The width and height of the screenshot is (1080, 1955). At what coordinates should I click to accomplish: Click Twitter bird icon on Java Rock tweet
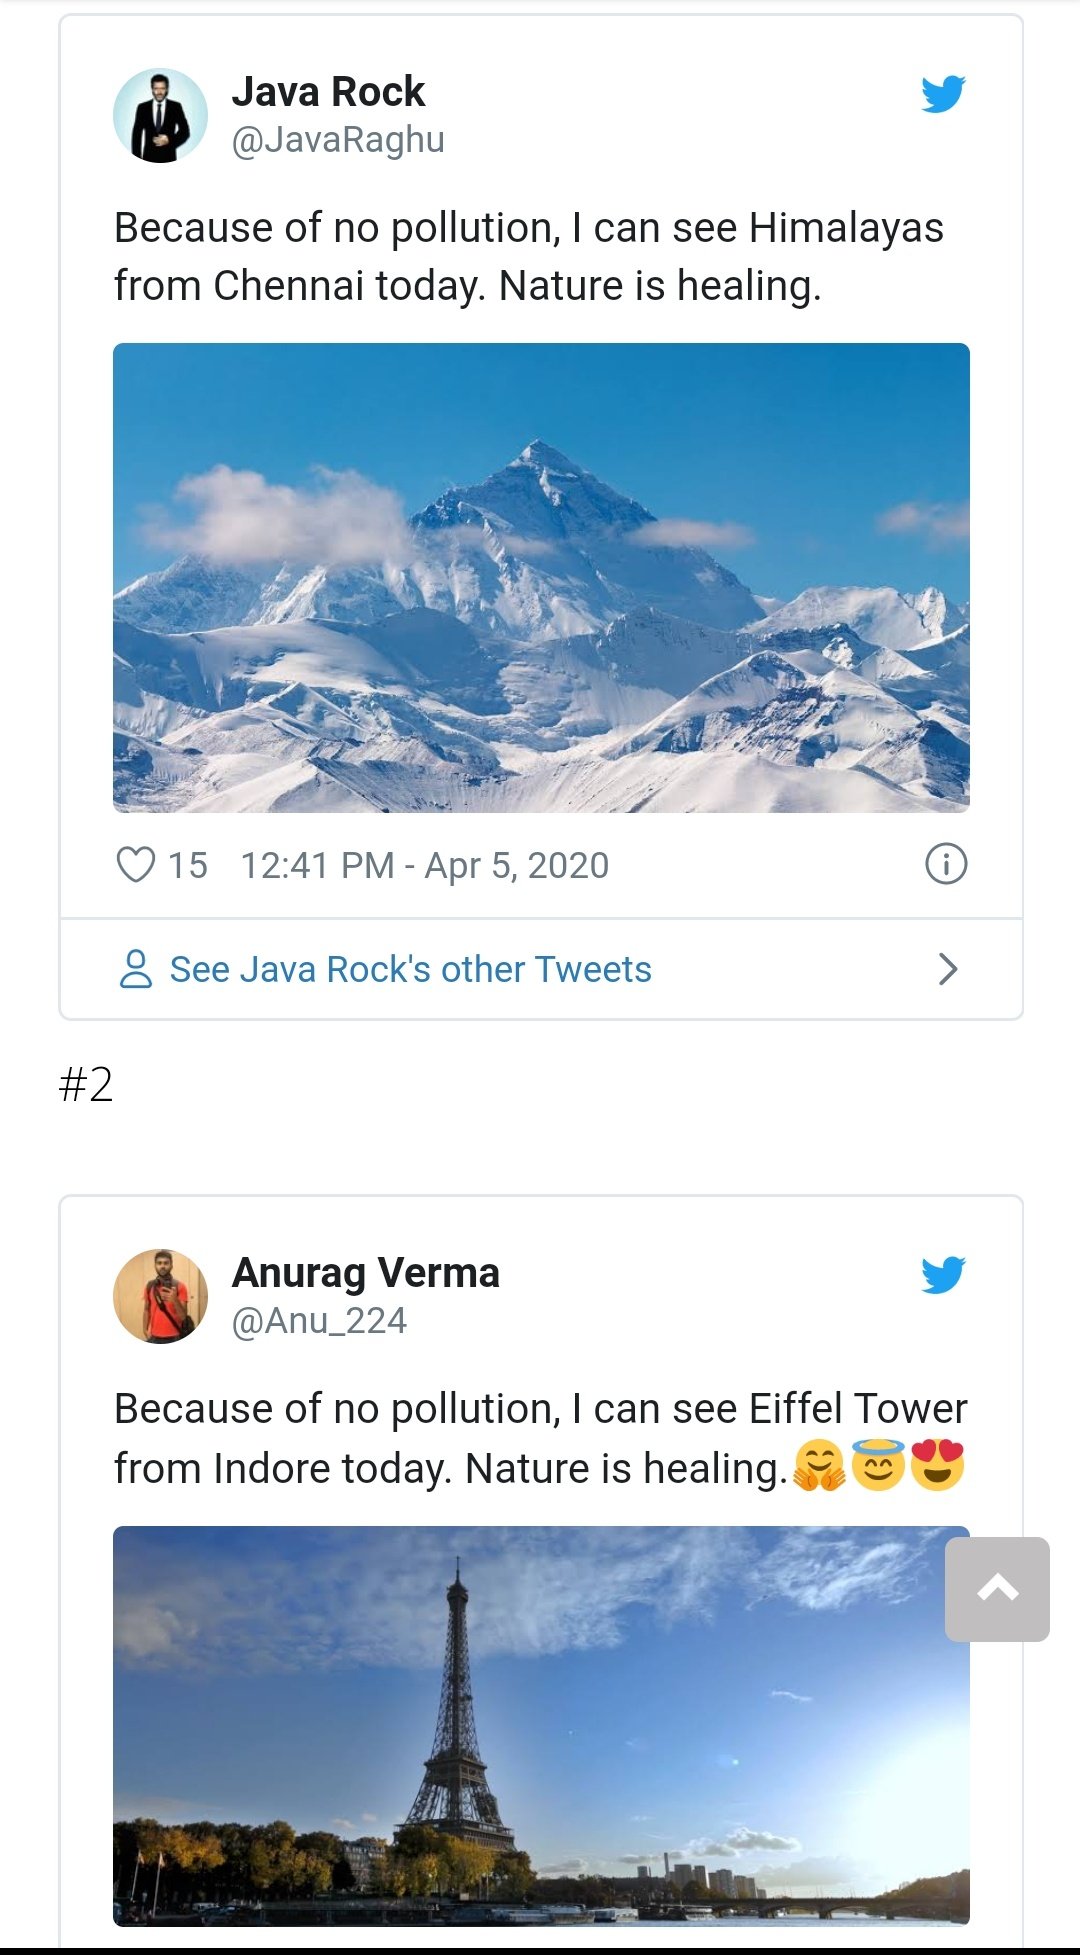pos(943,94)
